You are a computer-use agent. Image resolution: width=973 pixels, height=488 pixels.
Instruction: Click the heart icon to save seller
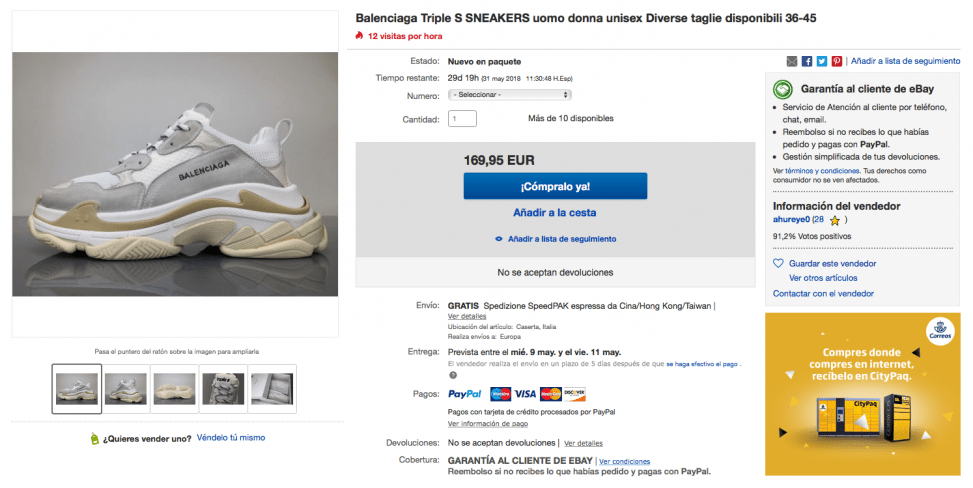tap(779, 263)
